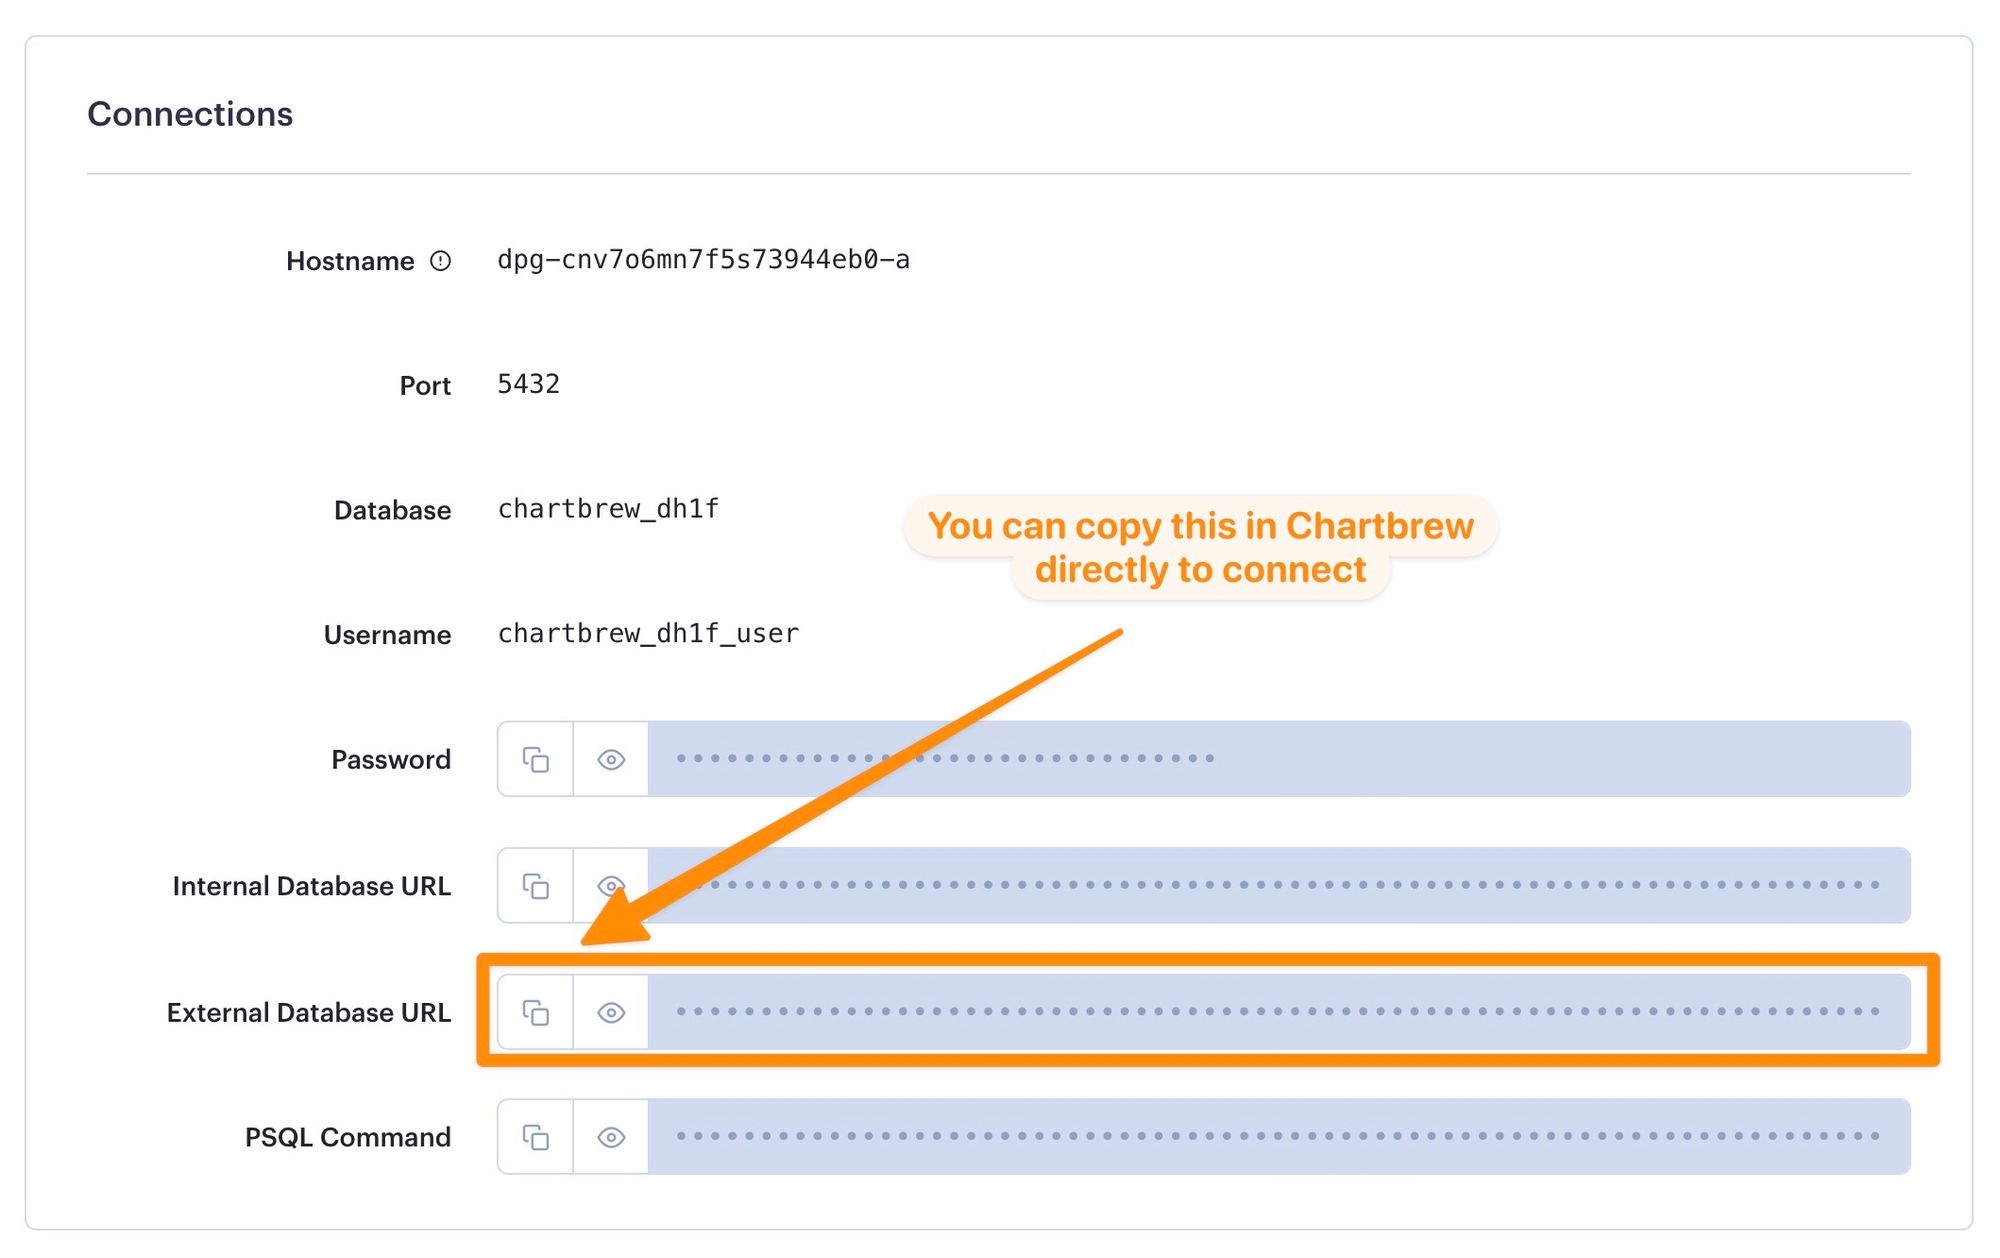Unhide the External Database URL
This screenshot has height=1258, width=2000.
(x=611, y=1013)
